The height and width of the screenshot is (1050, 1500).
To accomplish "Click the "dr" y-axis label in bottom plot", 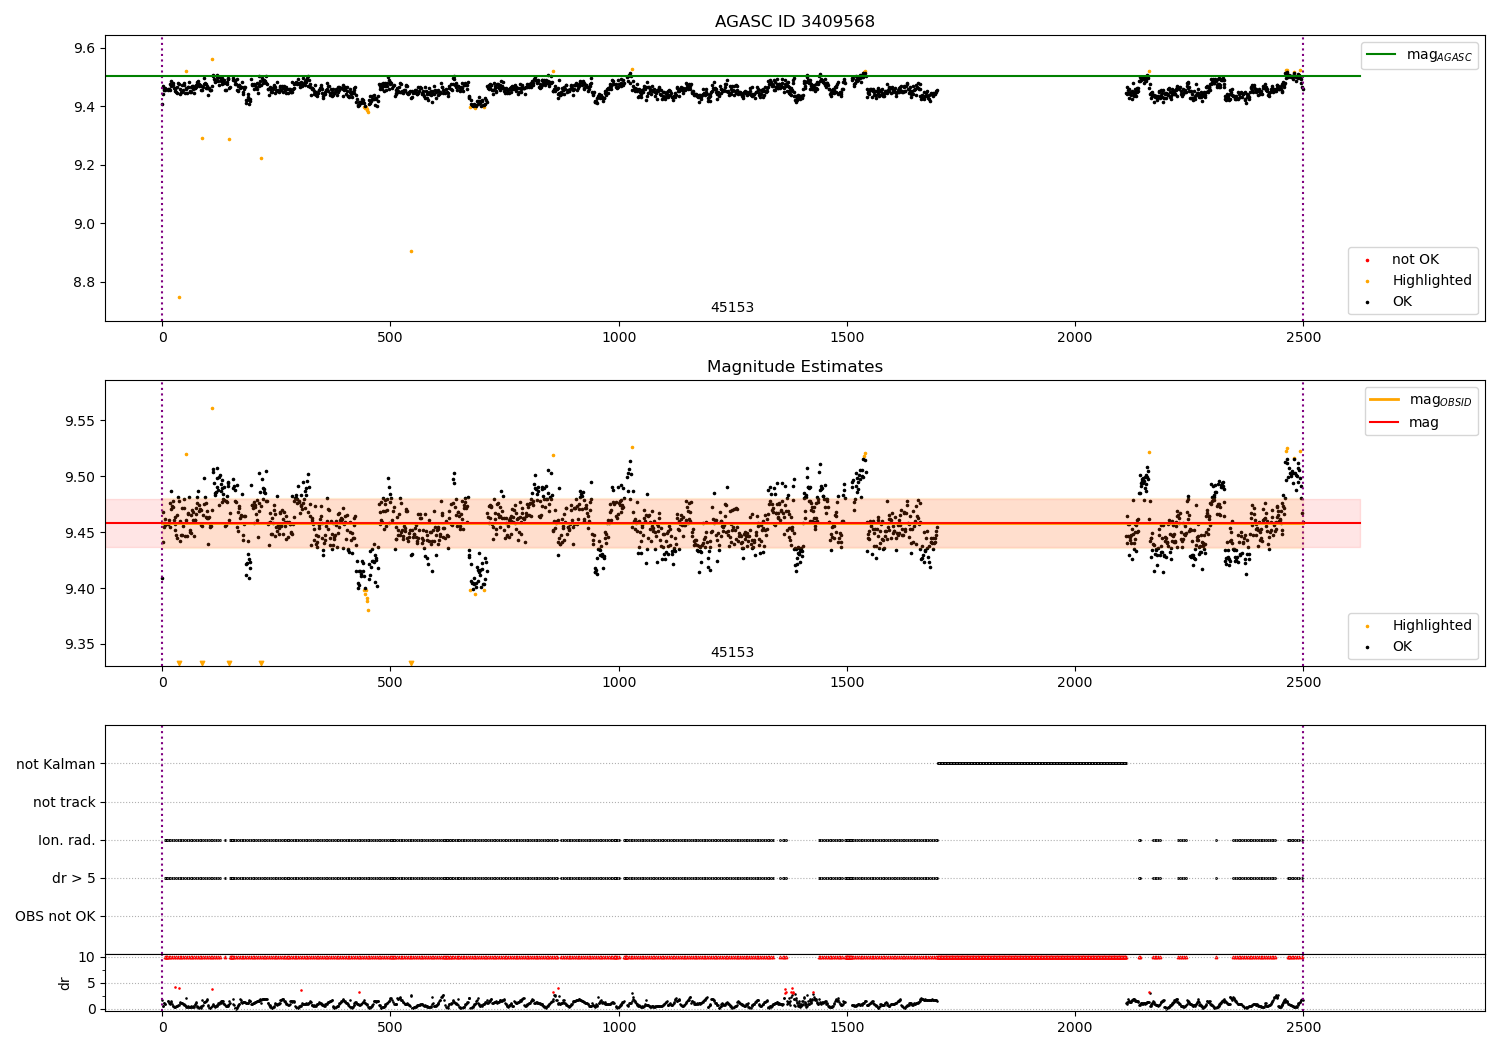I will coord(64,983).
